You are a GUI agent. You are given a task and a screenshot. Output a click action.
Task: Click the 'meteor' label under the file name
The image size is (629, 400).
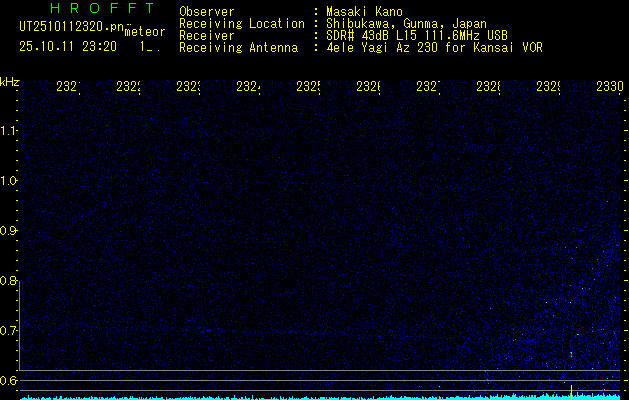[145, 32]
